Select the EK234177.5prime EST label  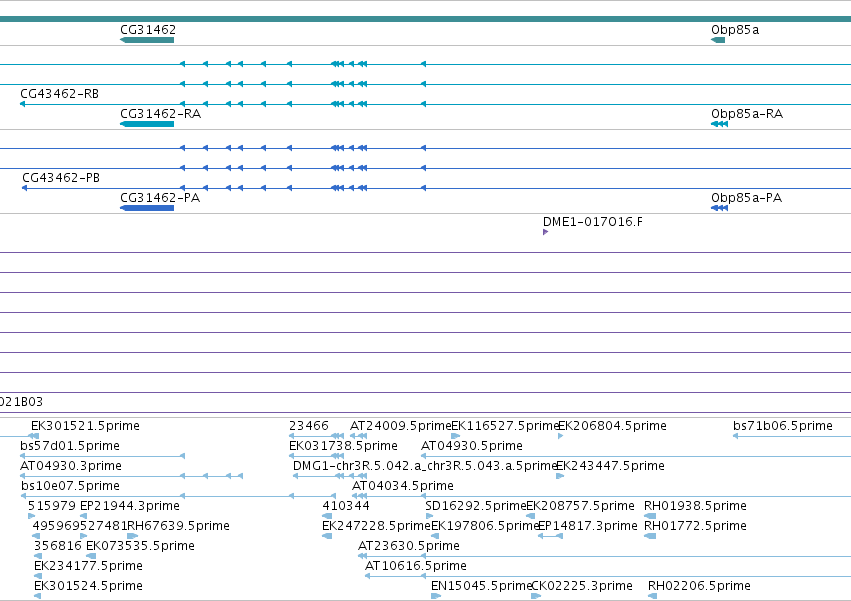coord(88,567)
